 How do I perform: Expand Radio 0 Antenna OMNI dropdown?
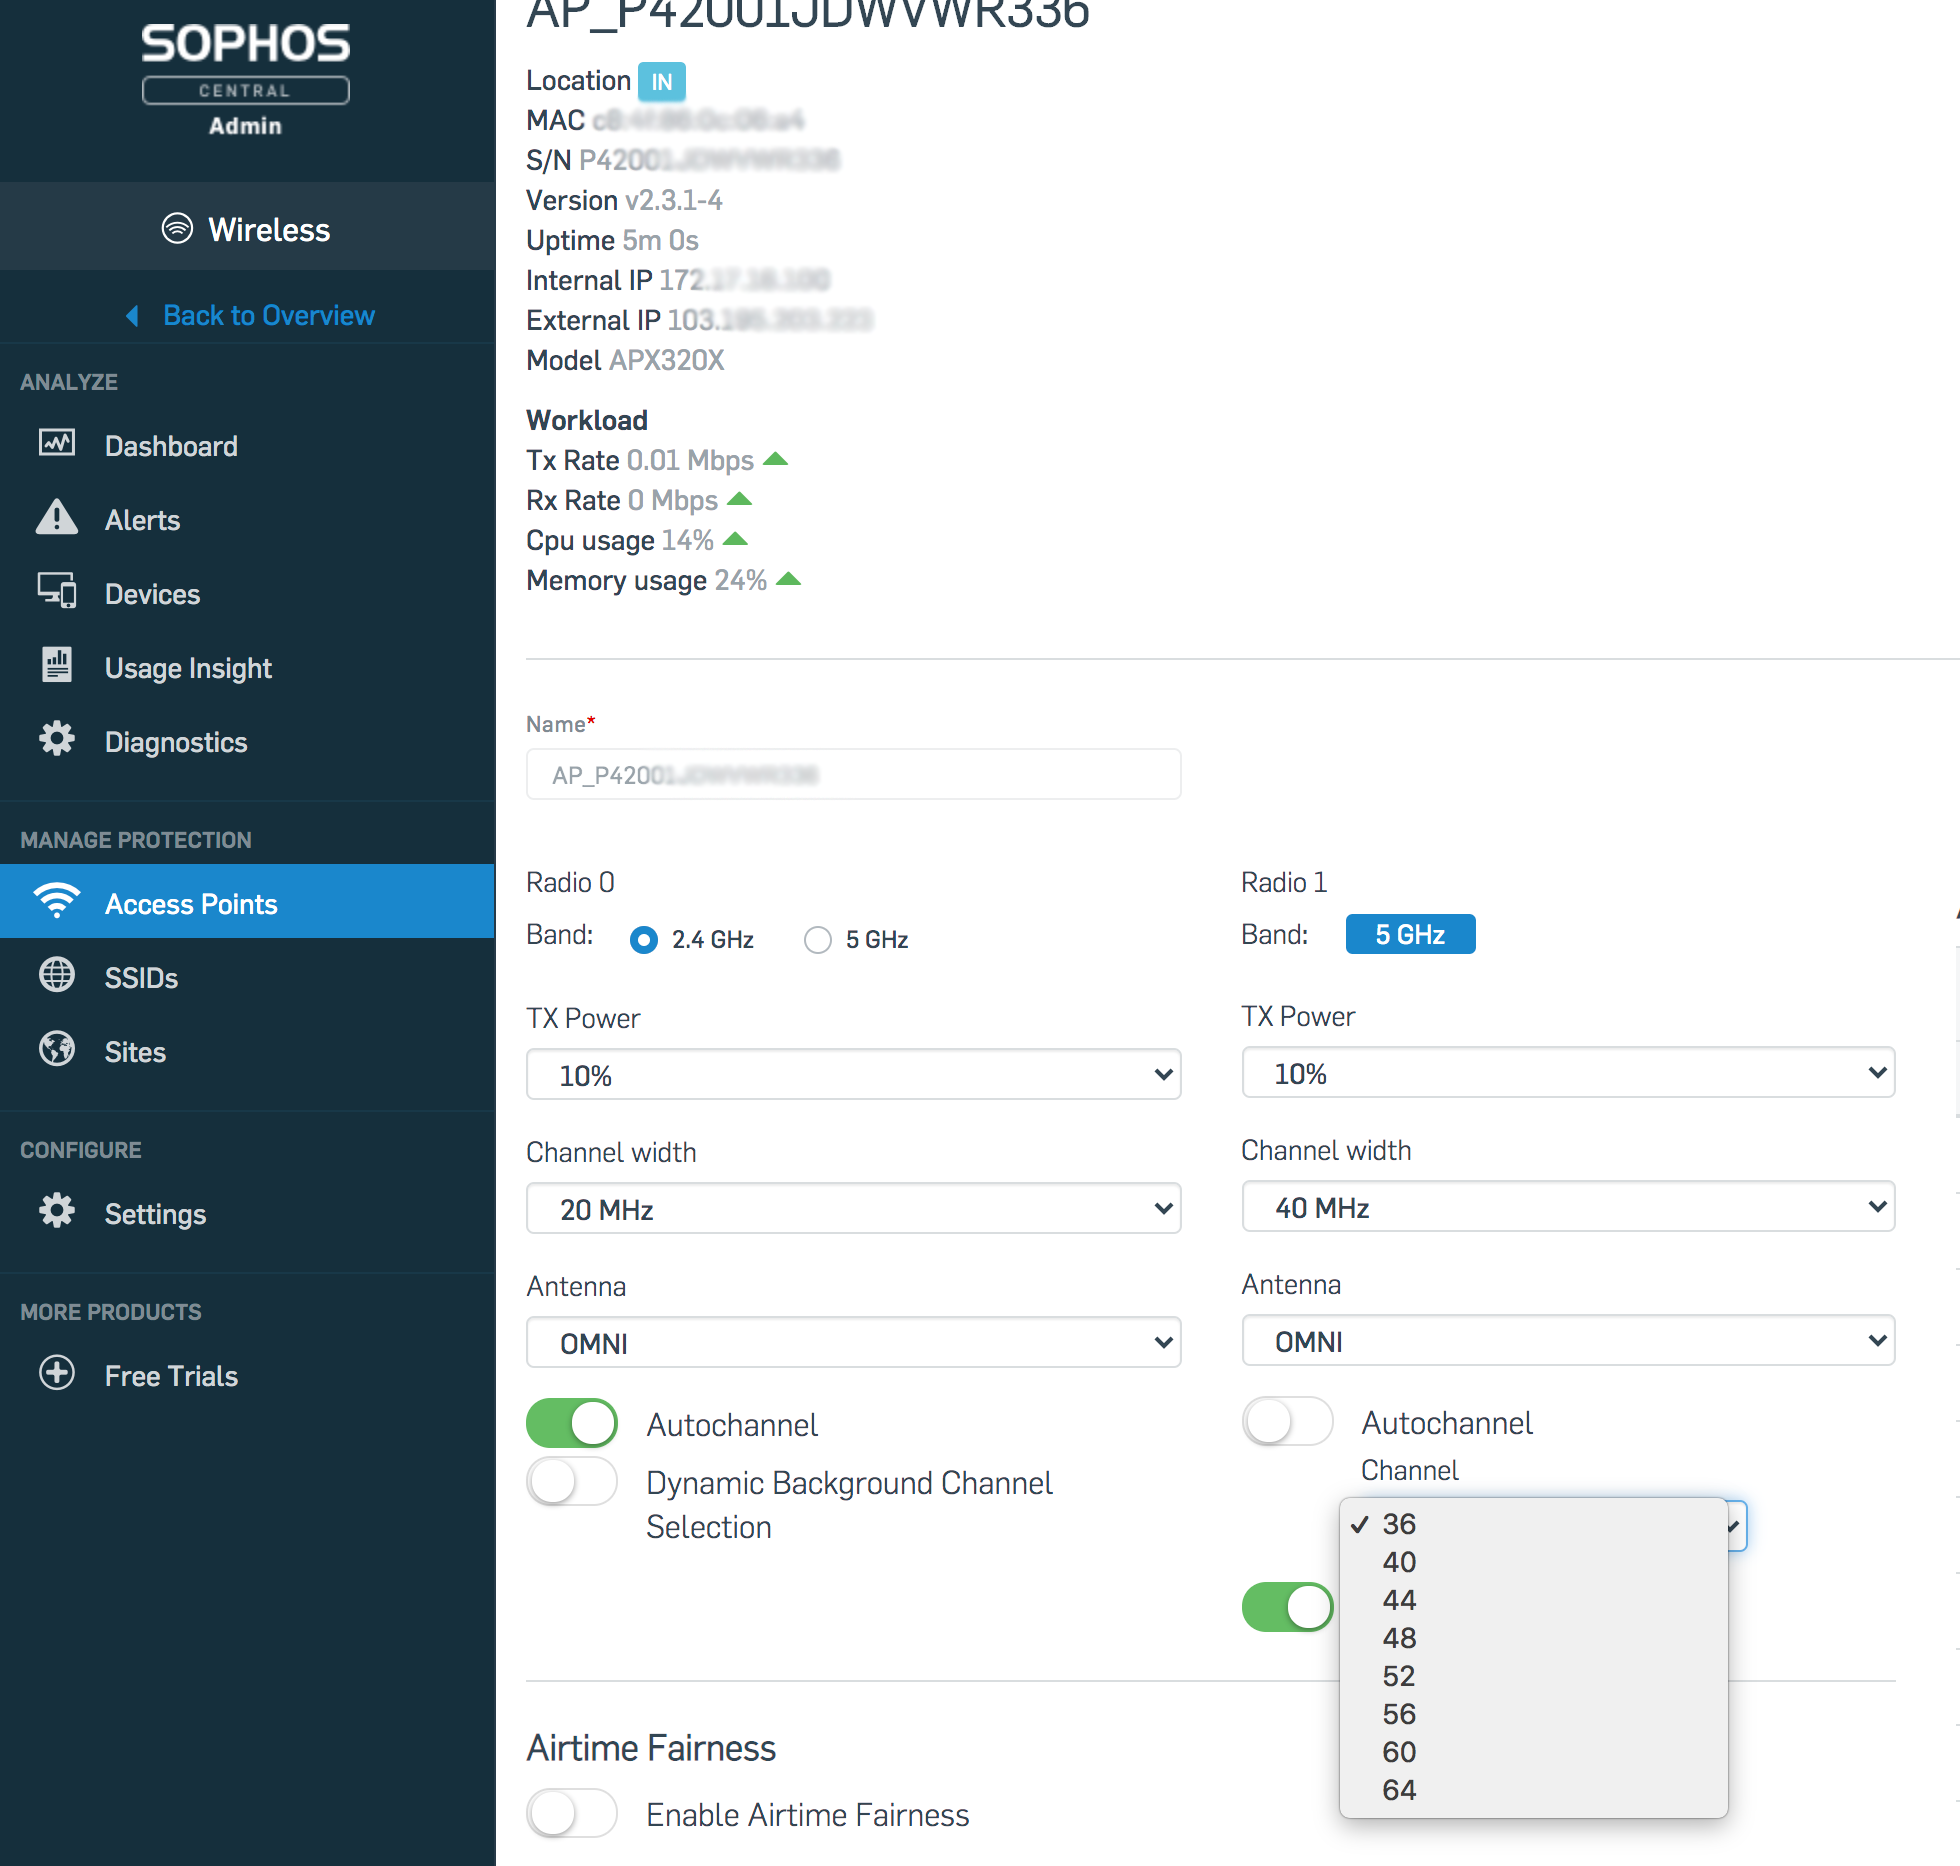point(853,1343)
